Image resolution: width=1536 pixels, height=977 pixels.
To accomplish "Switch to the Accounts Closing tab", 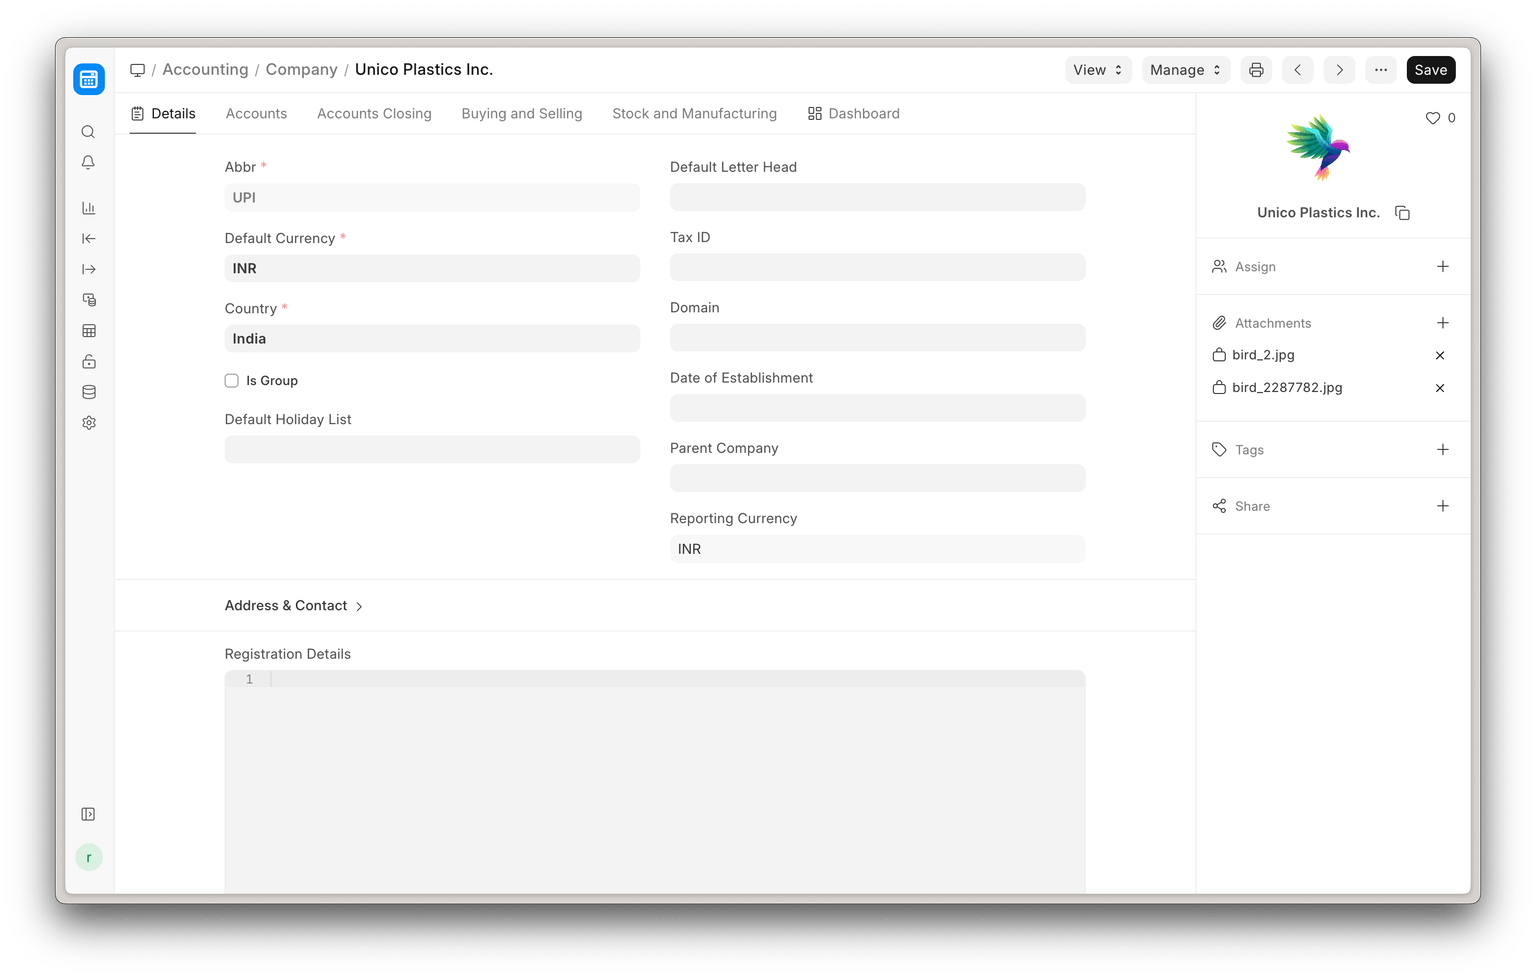I will tap(374, 114).
